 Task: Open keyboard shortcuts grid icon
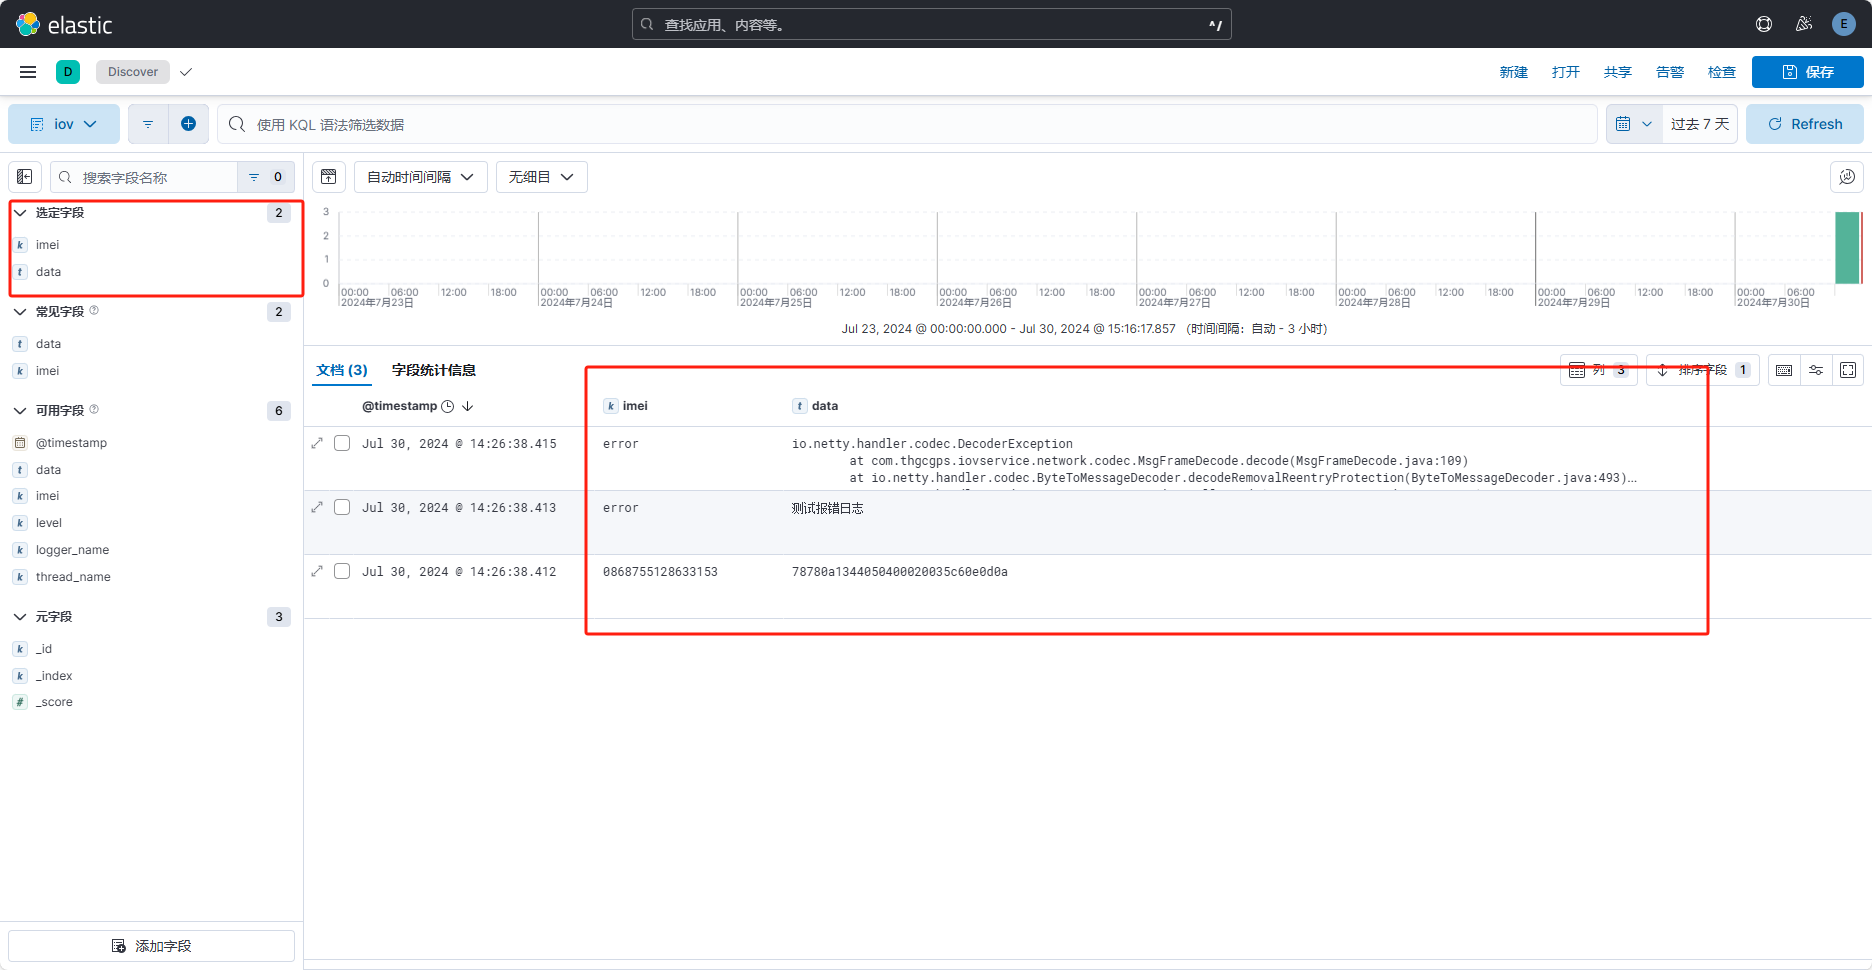click(x=1784, y=370)
